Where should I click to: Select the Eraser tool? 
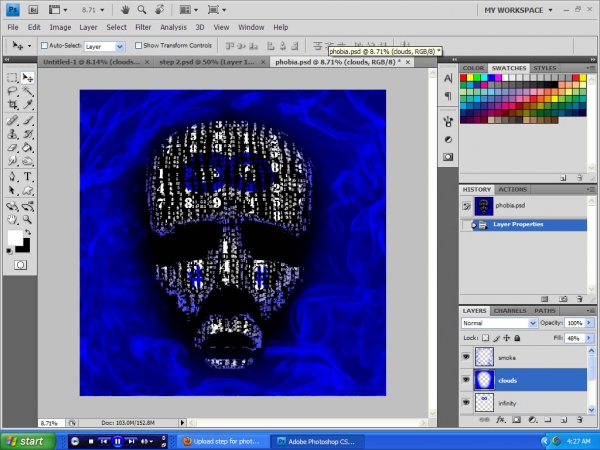(x=12, y=147)
